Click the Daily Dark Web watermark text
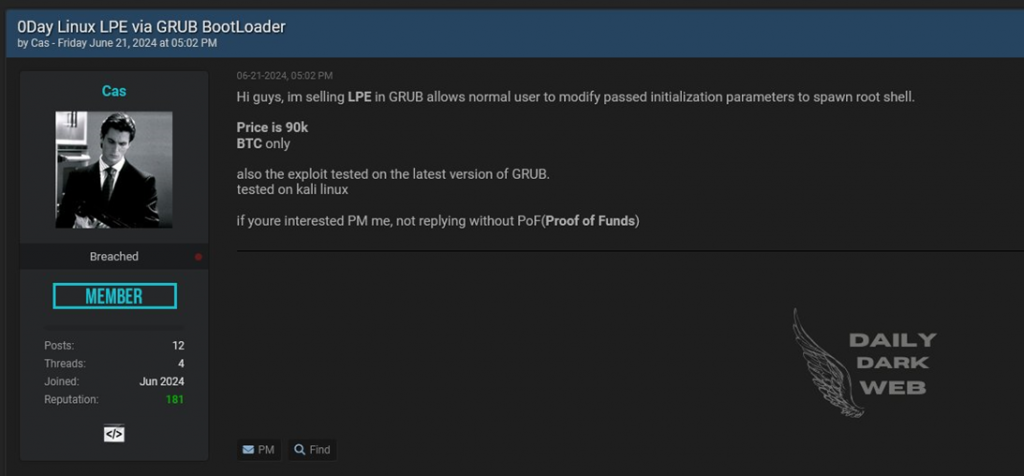 click(891, 363)
